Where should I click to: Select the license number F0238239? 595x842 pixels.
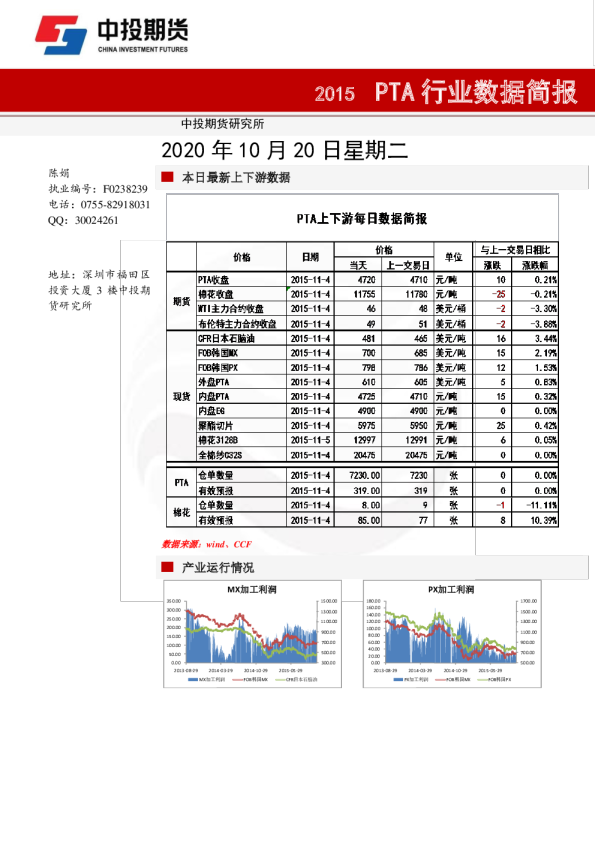(125, 189)
